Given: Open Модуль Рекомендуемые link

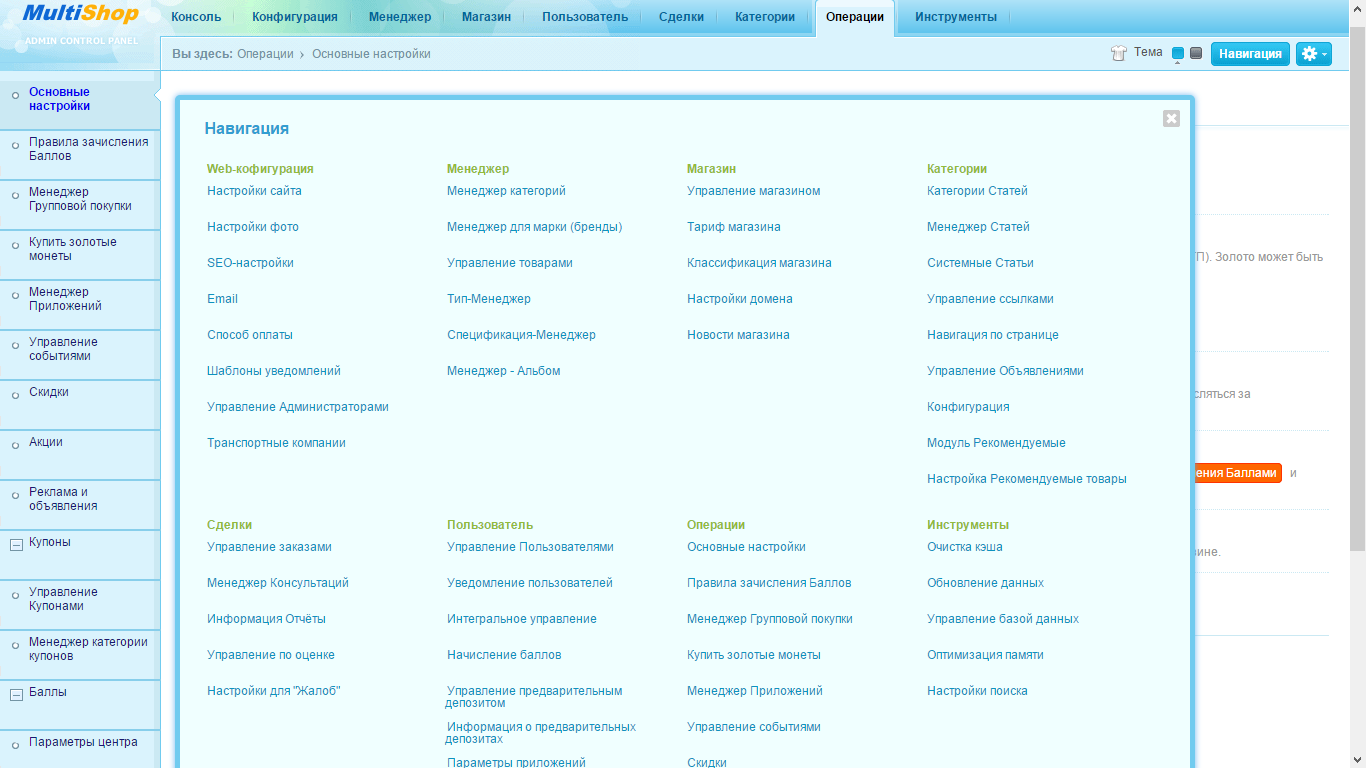Looking at the screenshot, I should (996, 443).
